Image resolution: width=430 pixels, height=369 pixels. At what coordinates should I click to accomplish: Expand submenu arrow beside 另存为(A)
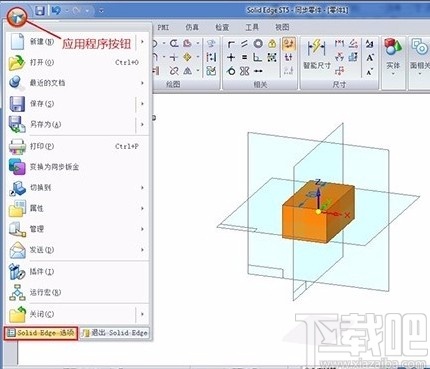click(142, 124)
